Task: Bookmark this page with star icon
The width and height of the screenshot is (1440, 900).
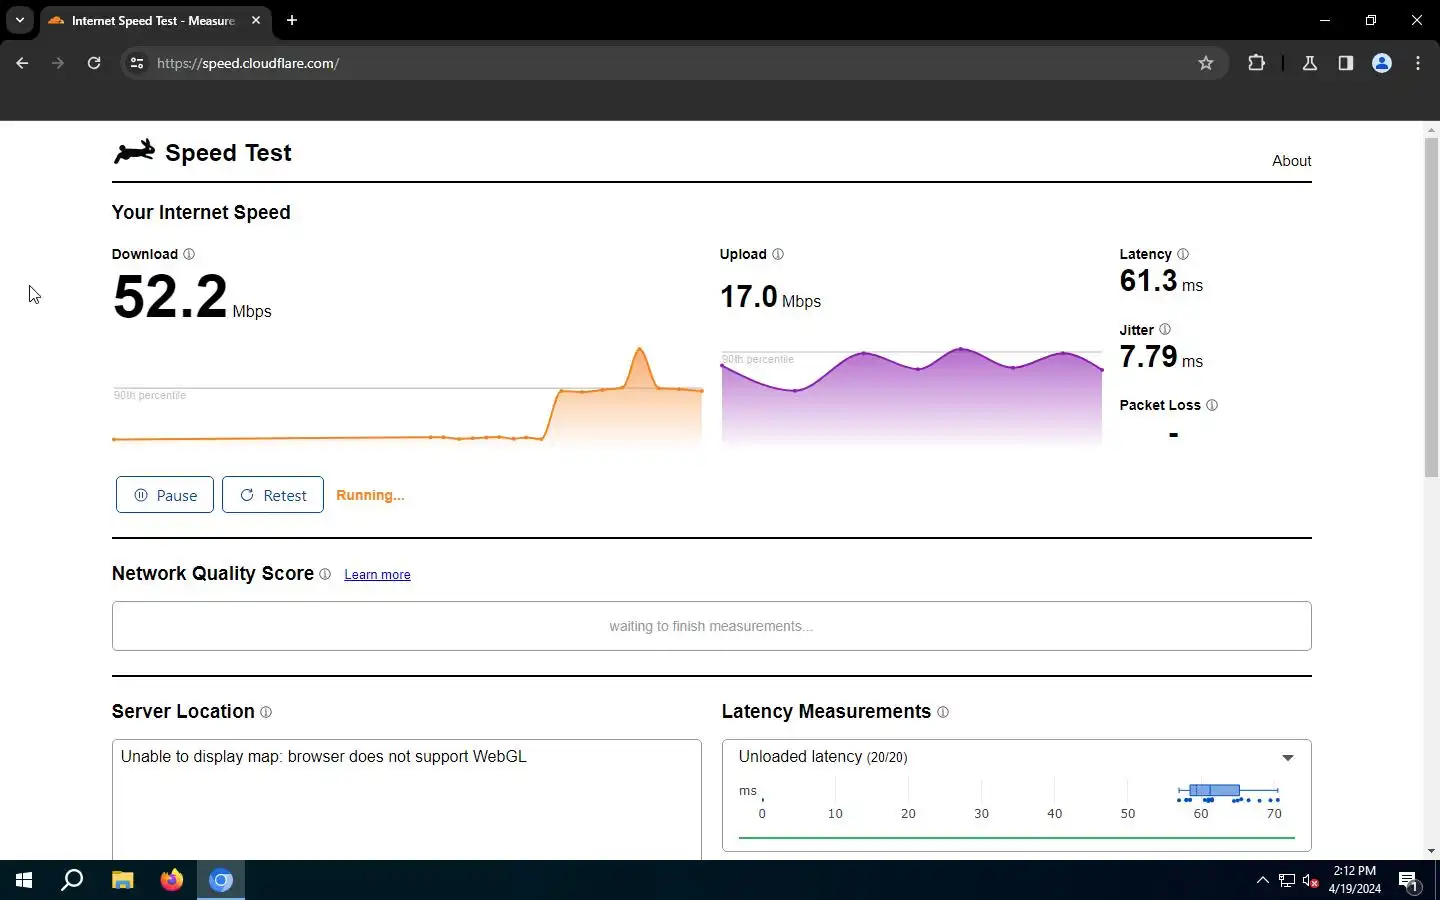Action: pyautogui.click(x=1206, y=63)
